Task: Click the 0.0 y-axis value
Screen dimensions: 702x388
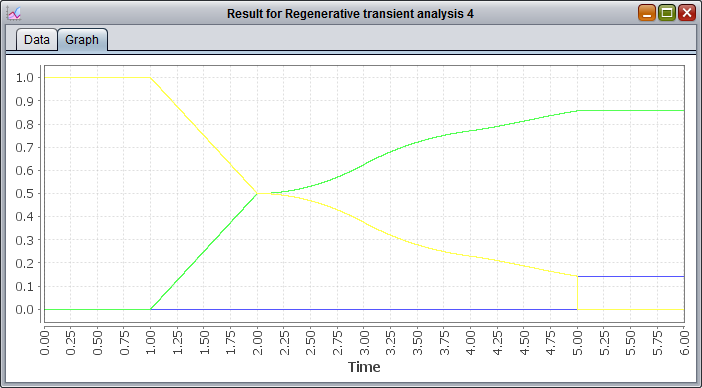Action: click(x=25, y=309)
